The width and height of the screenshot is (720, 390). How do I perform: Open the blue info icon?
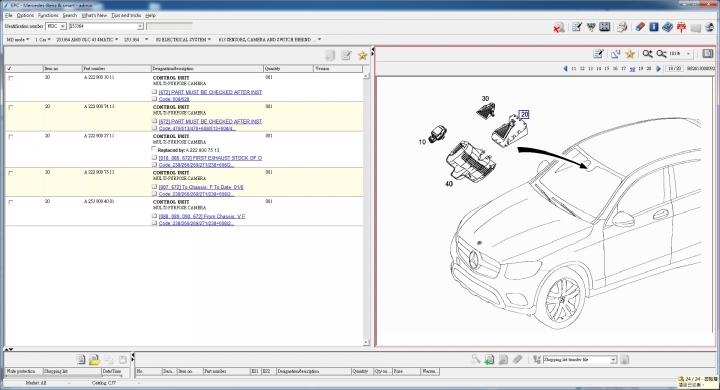point(654,27)
